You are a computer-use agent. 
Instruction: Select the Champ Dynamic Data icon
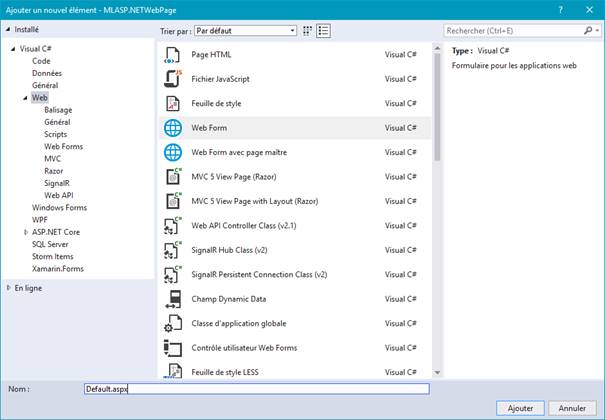[x=173, y=299]
